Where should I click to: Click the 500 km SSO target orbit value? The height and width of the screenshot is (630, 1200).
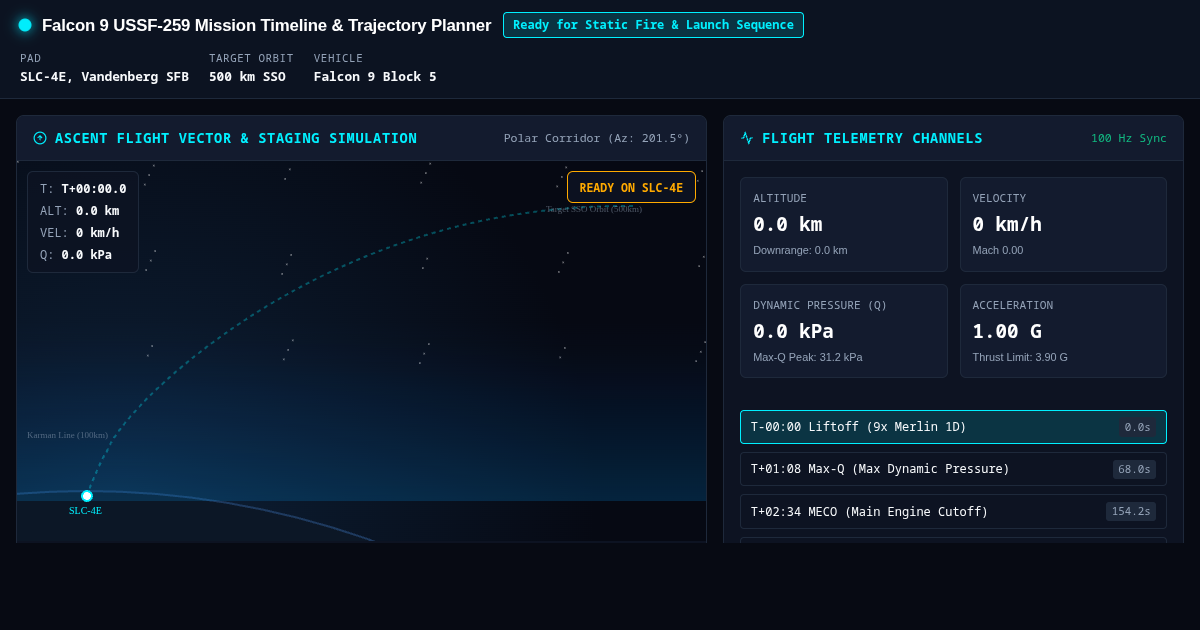[x=247, y=76]
